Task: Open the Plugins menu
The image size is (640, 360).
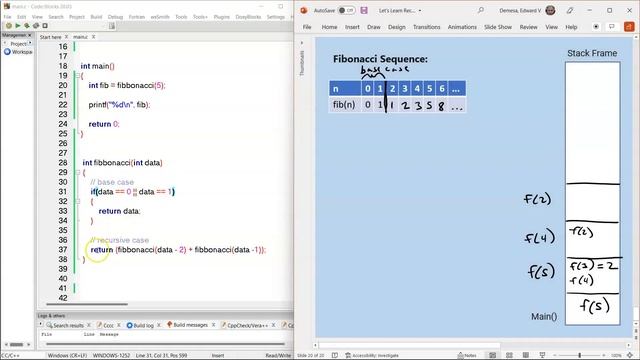Action: click(x=222, y=17)
